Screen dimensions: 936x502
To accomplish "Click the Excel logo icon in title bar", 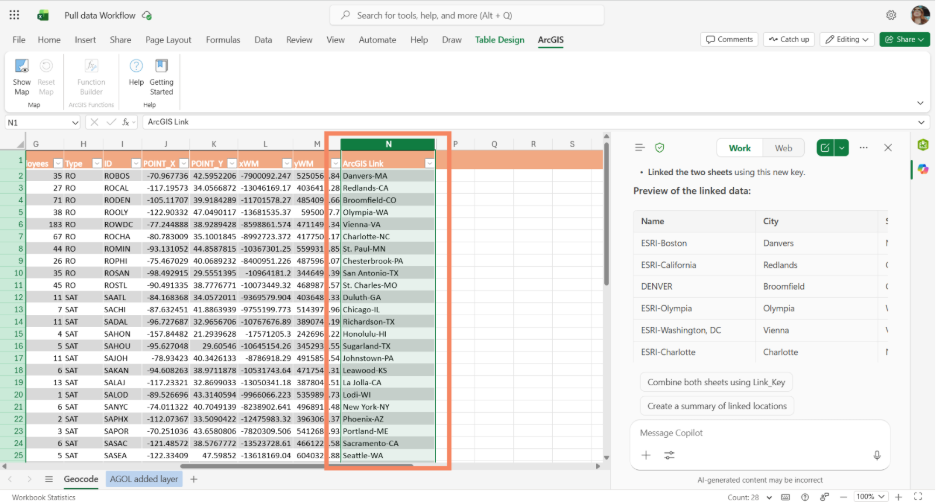I will pos(43,16).
